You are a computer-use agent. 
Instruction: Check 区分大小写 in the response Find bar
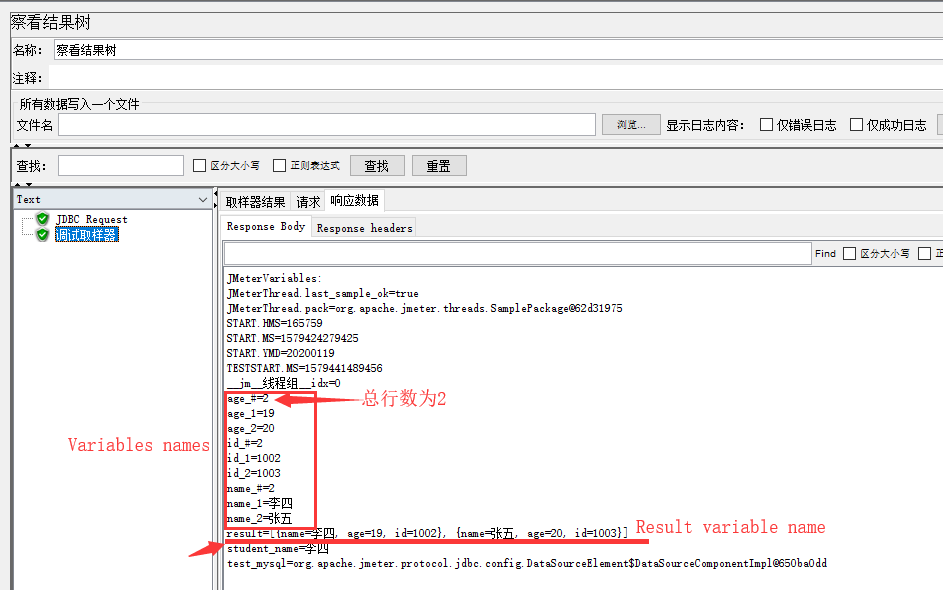[x=850, y=254]
